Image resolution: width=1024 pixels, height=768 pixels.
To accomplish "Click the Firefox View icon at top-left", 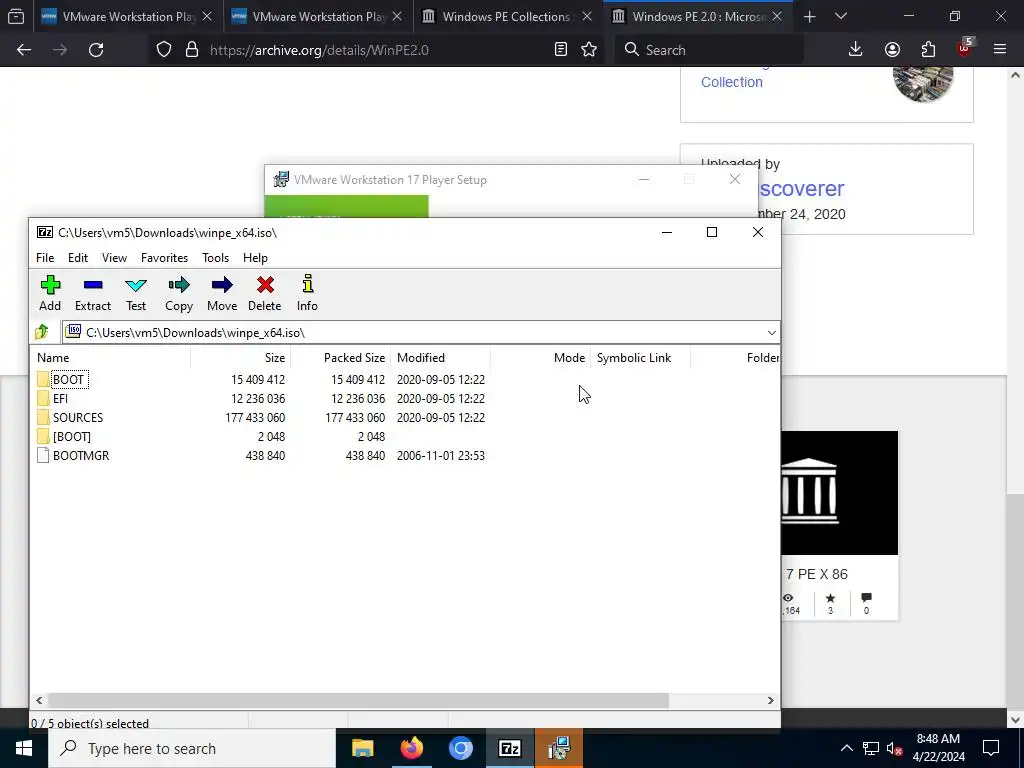I will click(x=16, y=16).
